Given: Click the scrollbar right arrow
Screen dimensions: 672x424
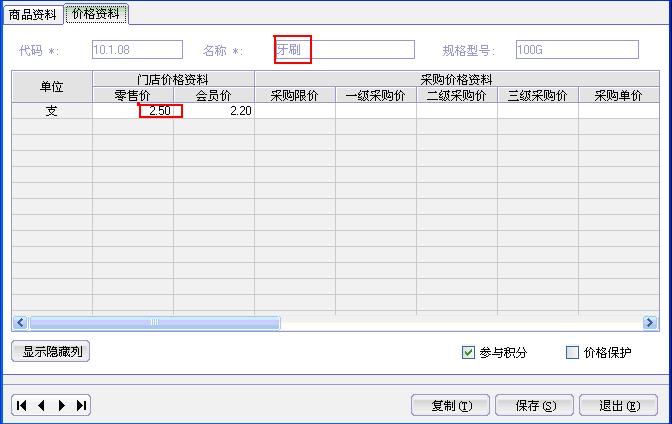Looking at the screenshot, I should pos(650,322).
